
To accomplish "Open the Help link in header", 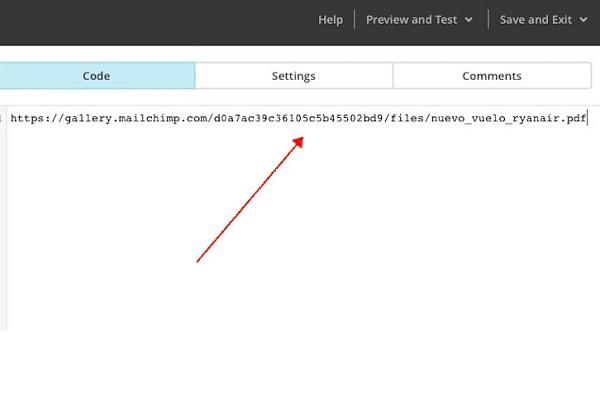I will pyautogui.click(x=330, y=20).
